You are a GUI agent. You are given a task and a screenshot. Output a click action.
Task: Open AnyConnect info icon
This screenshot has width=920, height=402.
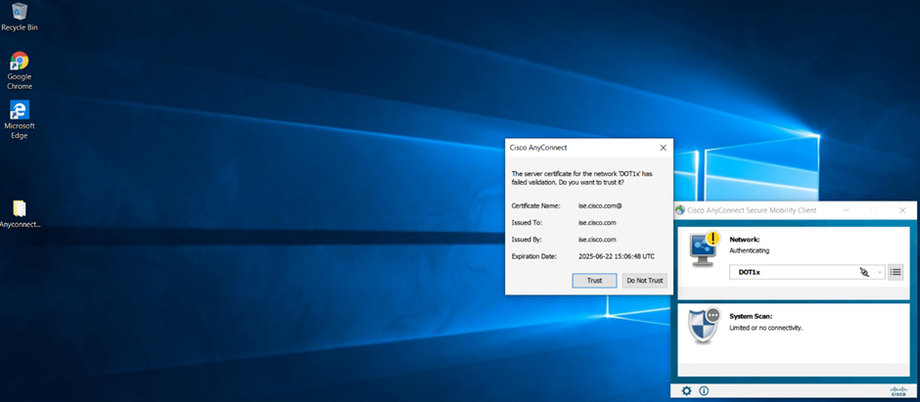(x=704, y=391)
